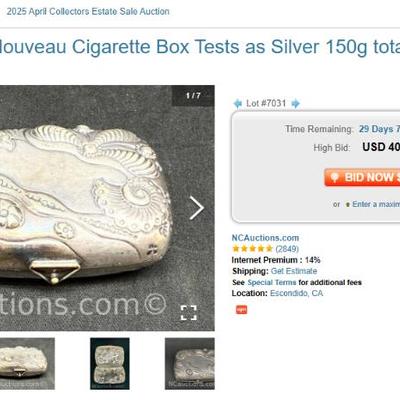Click the five-star seller rating

[252, 249]
